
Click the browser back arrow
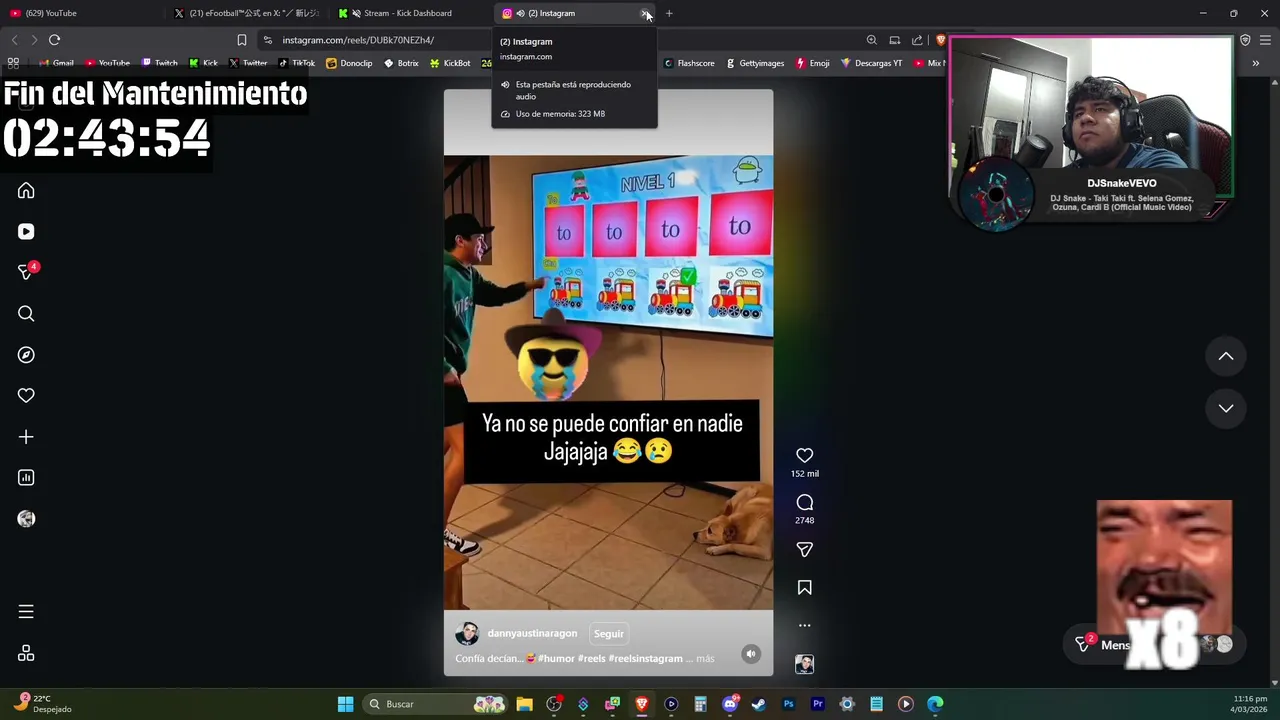pos(14,40)
